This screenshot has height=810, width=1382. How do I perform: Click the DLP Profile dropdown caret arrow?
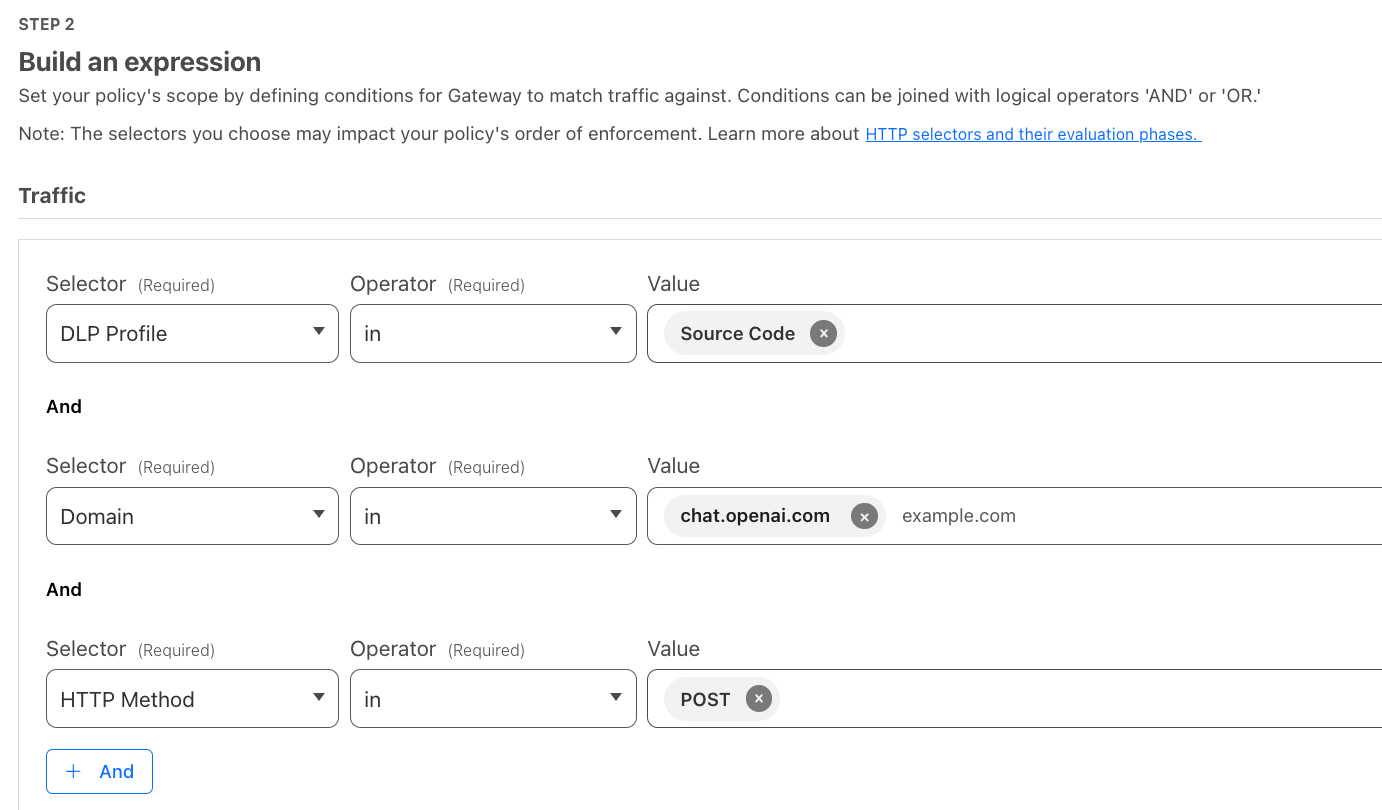coord(318,332)
